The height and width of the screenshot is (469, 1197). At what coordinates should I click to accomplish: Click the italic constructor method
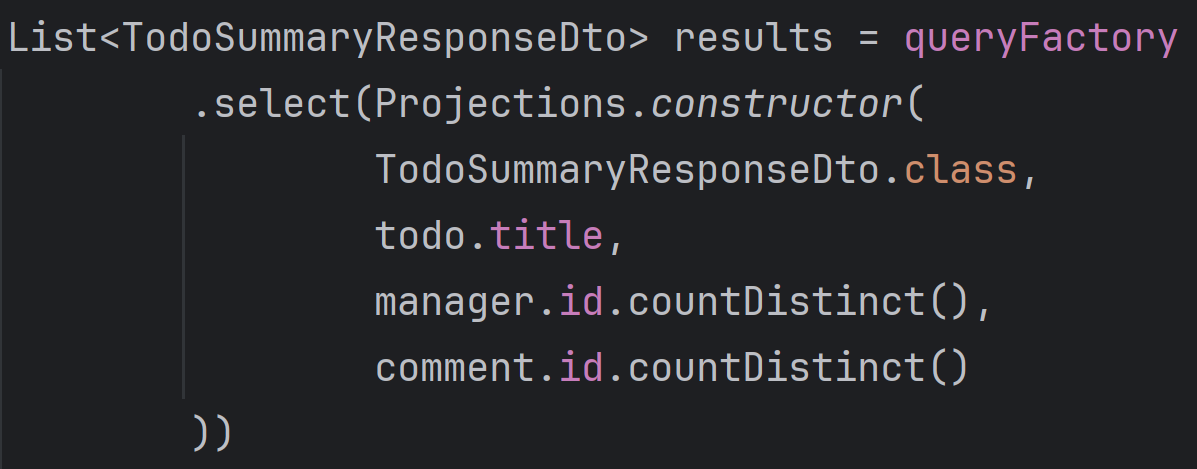tap(776, 105)
